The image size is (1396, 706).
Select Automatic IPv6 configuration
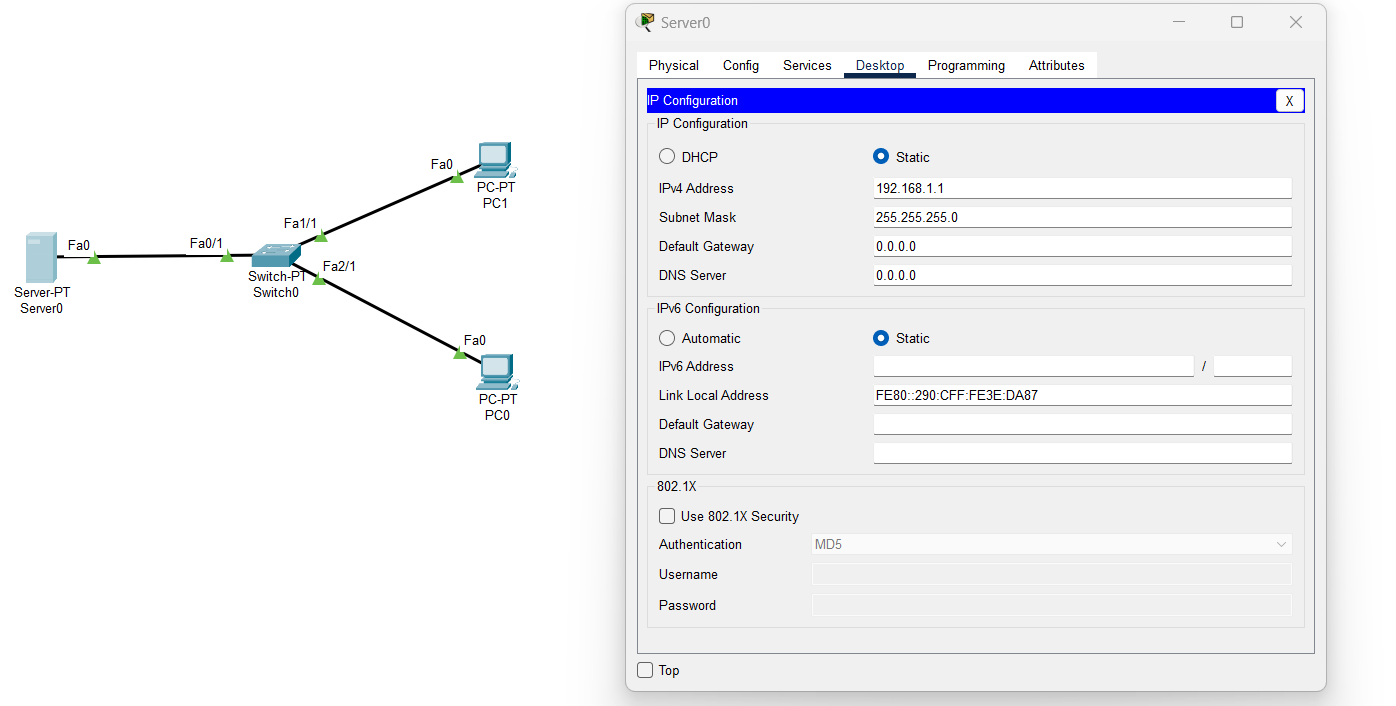(x=667, y=338)
